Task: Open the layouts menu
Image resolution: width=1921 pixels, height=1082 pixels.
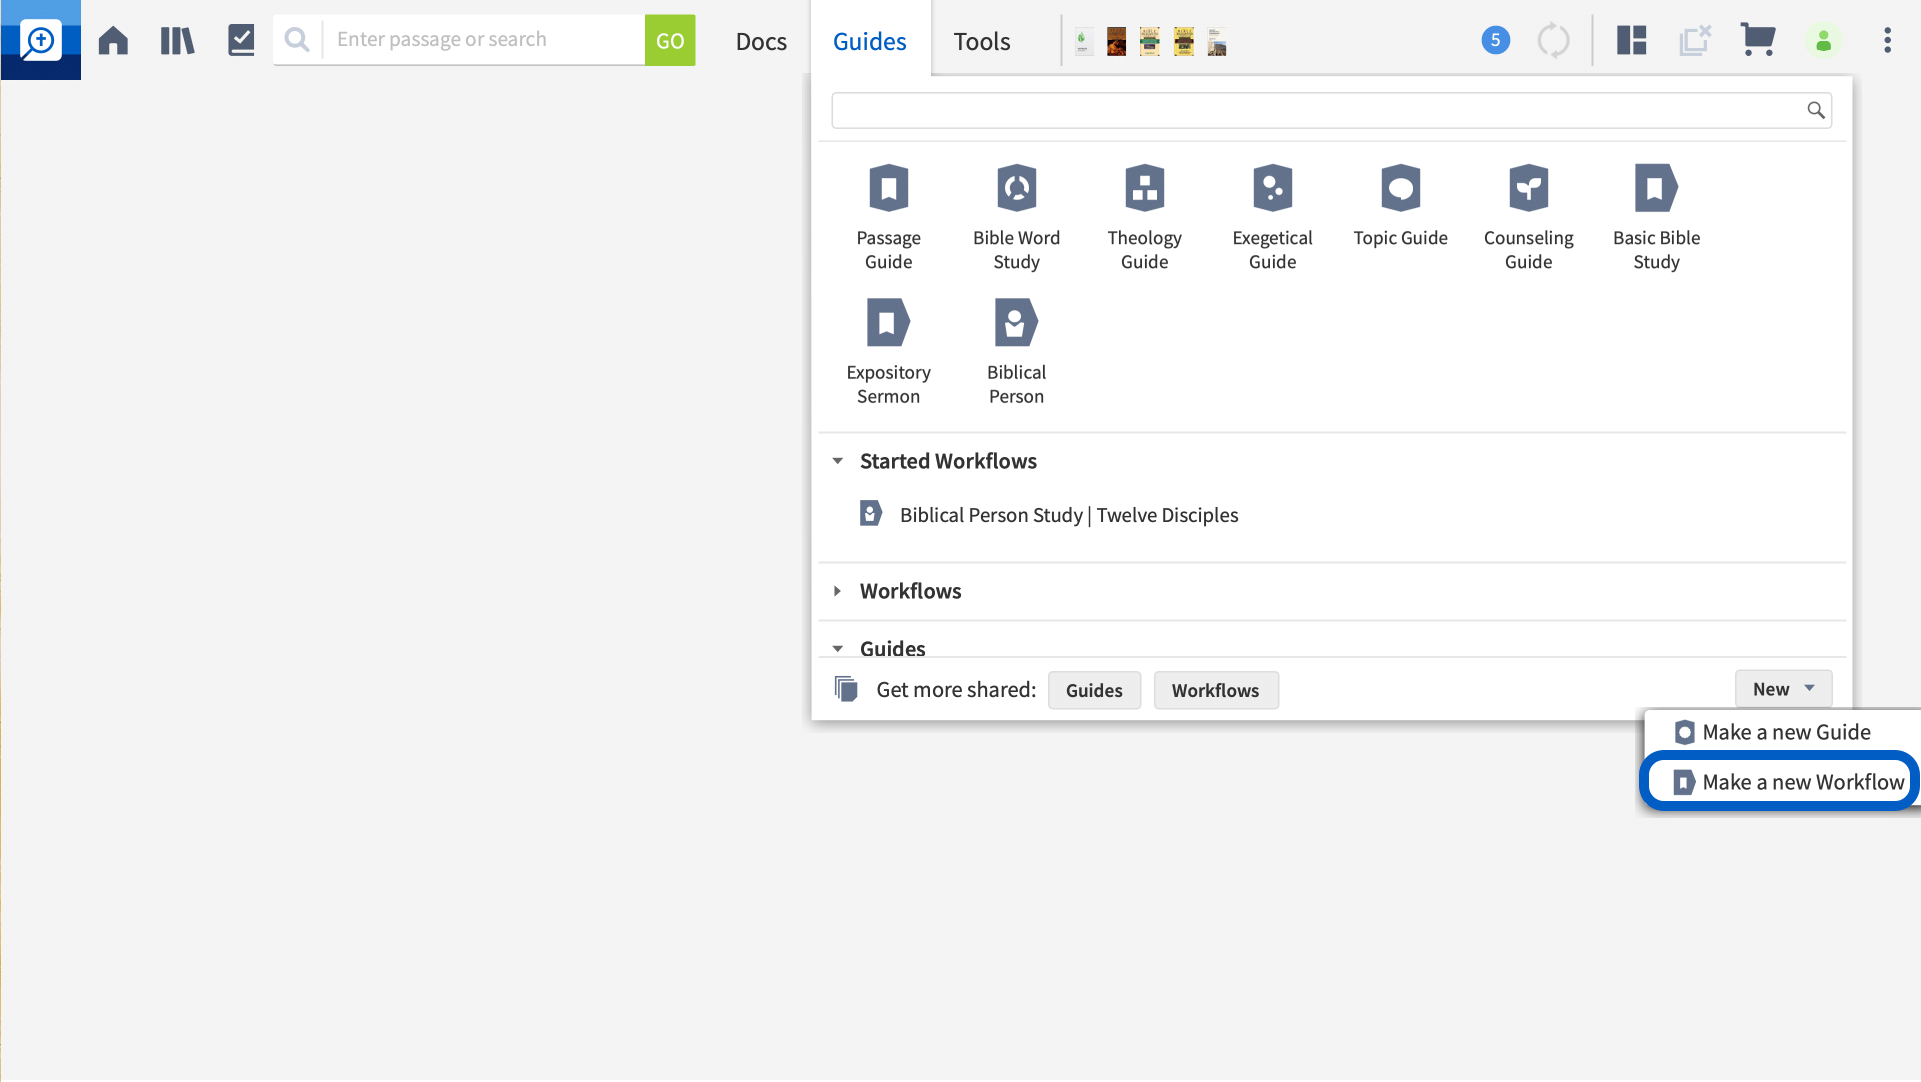Action: [x=1631, y=40]
